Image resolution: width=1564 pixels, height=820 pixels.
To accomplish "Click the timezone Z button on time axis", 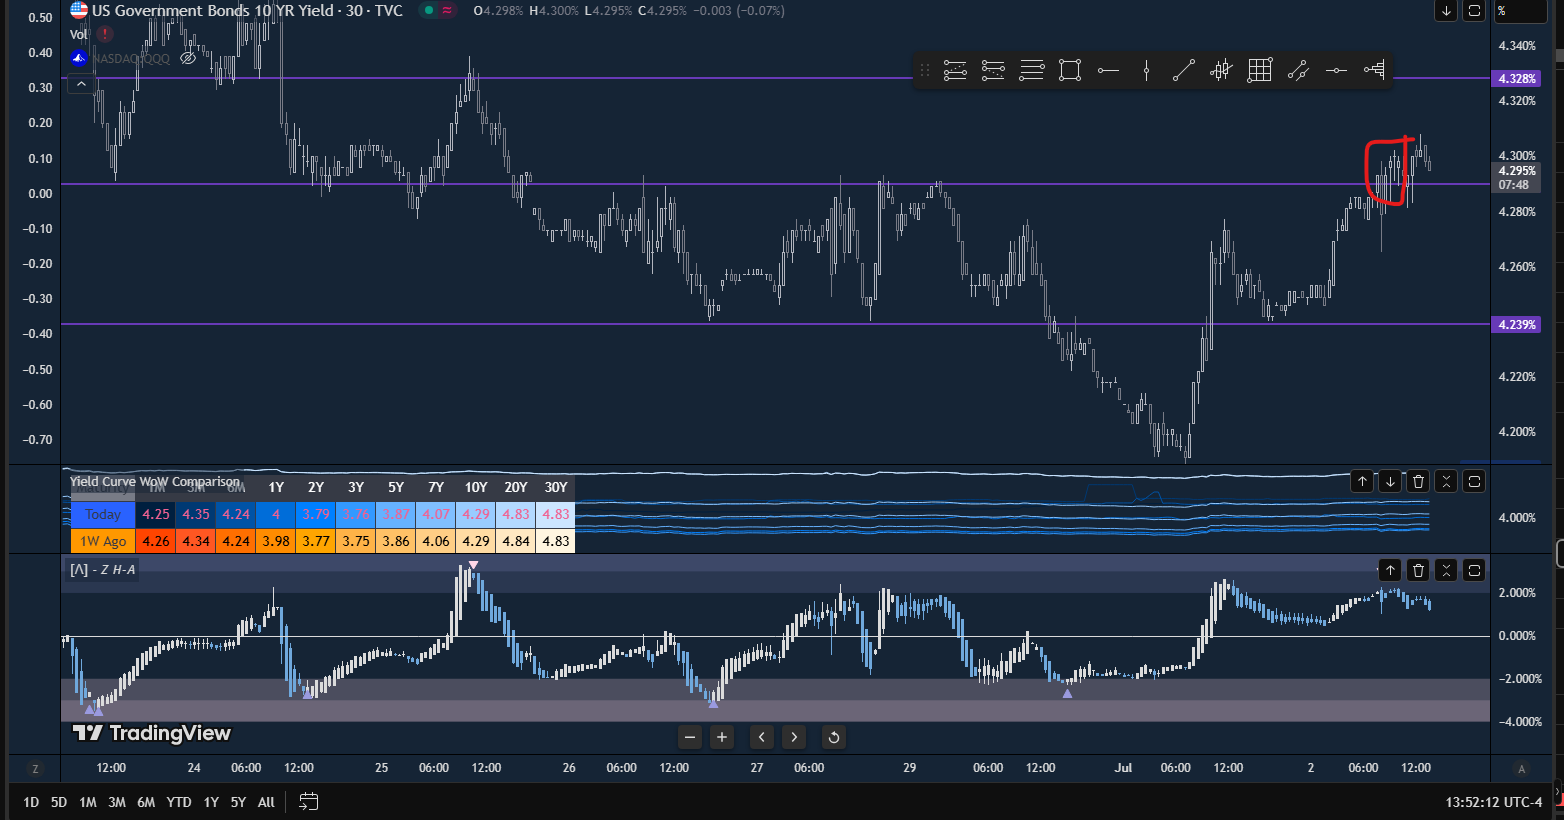I will click(x=35, y=769).
